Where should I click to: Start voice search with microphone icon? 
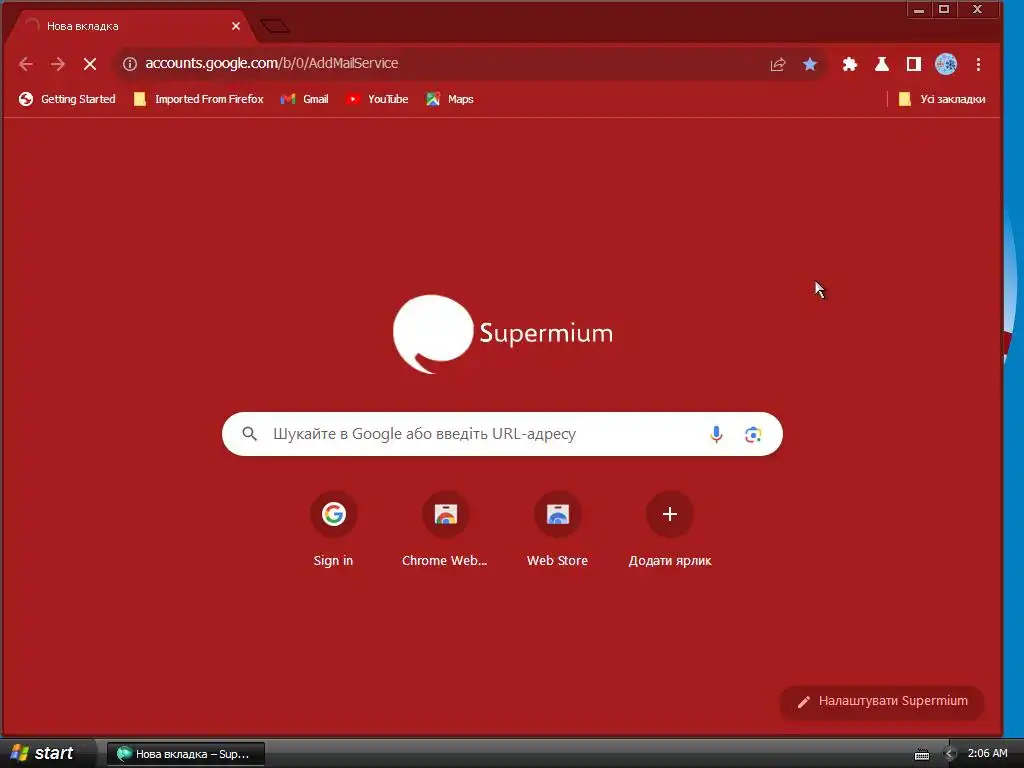coord(716,434)
